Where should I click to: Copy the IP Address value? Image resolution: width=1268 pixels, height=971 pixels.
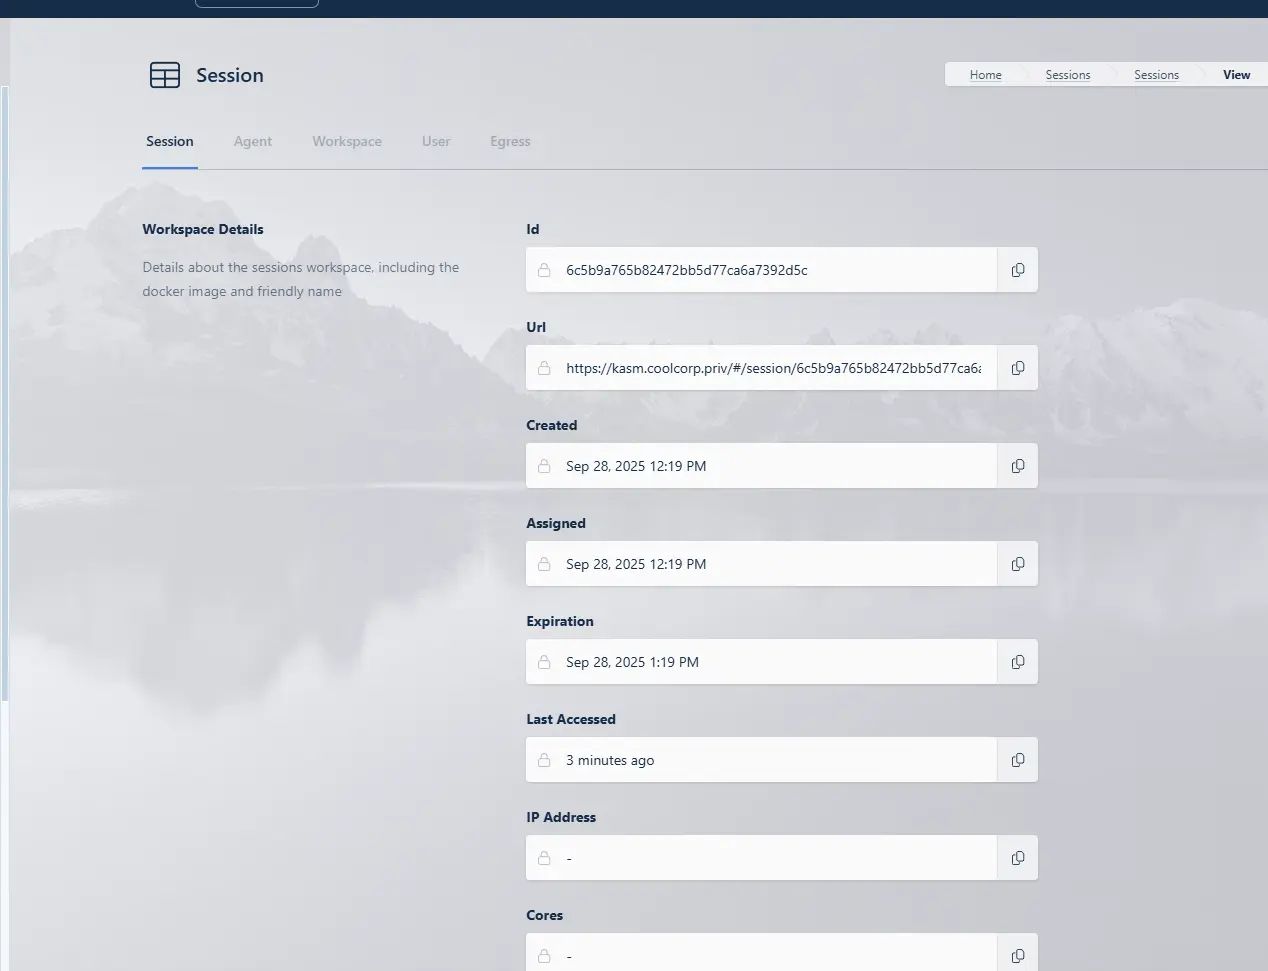pos(1017,858)
